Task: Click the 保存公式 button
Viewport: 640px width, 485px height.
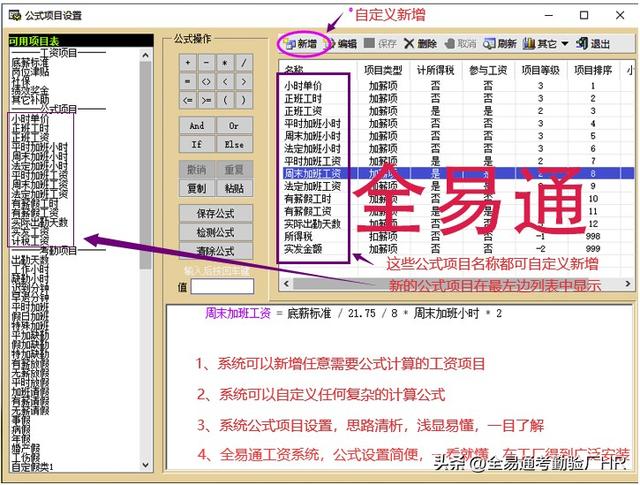Action: click(x=216, y=214)
